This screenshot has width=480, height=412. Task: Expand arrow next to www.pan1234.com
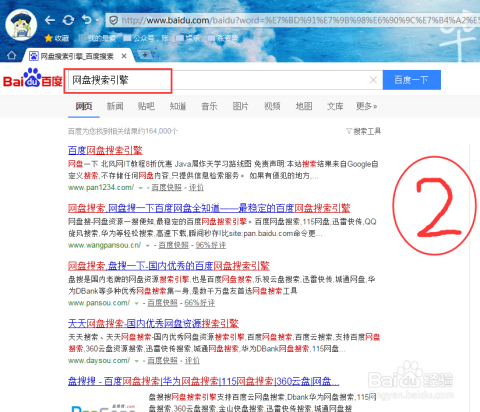coord(141,188)
